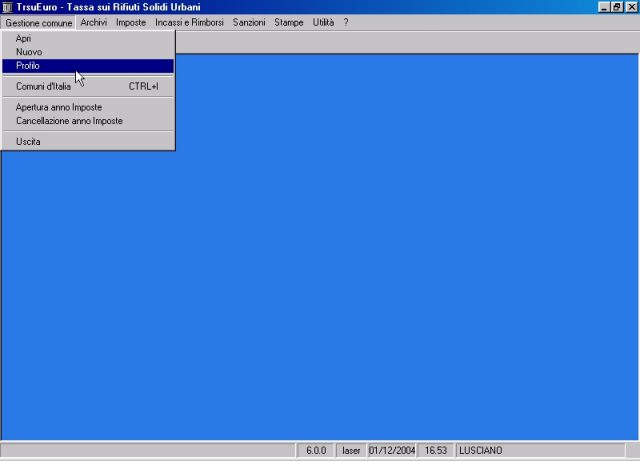Open the Stampe menu
Viewport: 640px width, 461px height.
(289, 22)
